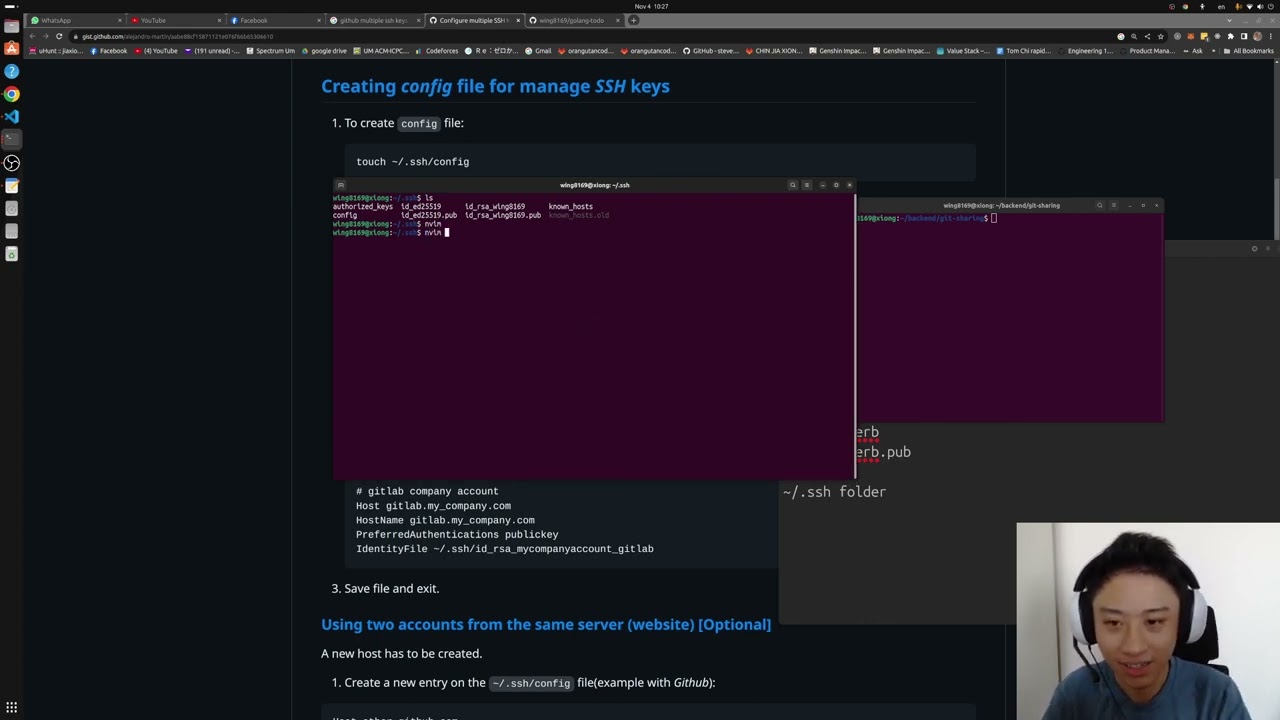This screenshot has width=1280, height=720.
Task: Open the Chrome profile avatar
Action: [x=1256, y=36]
